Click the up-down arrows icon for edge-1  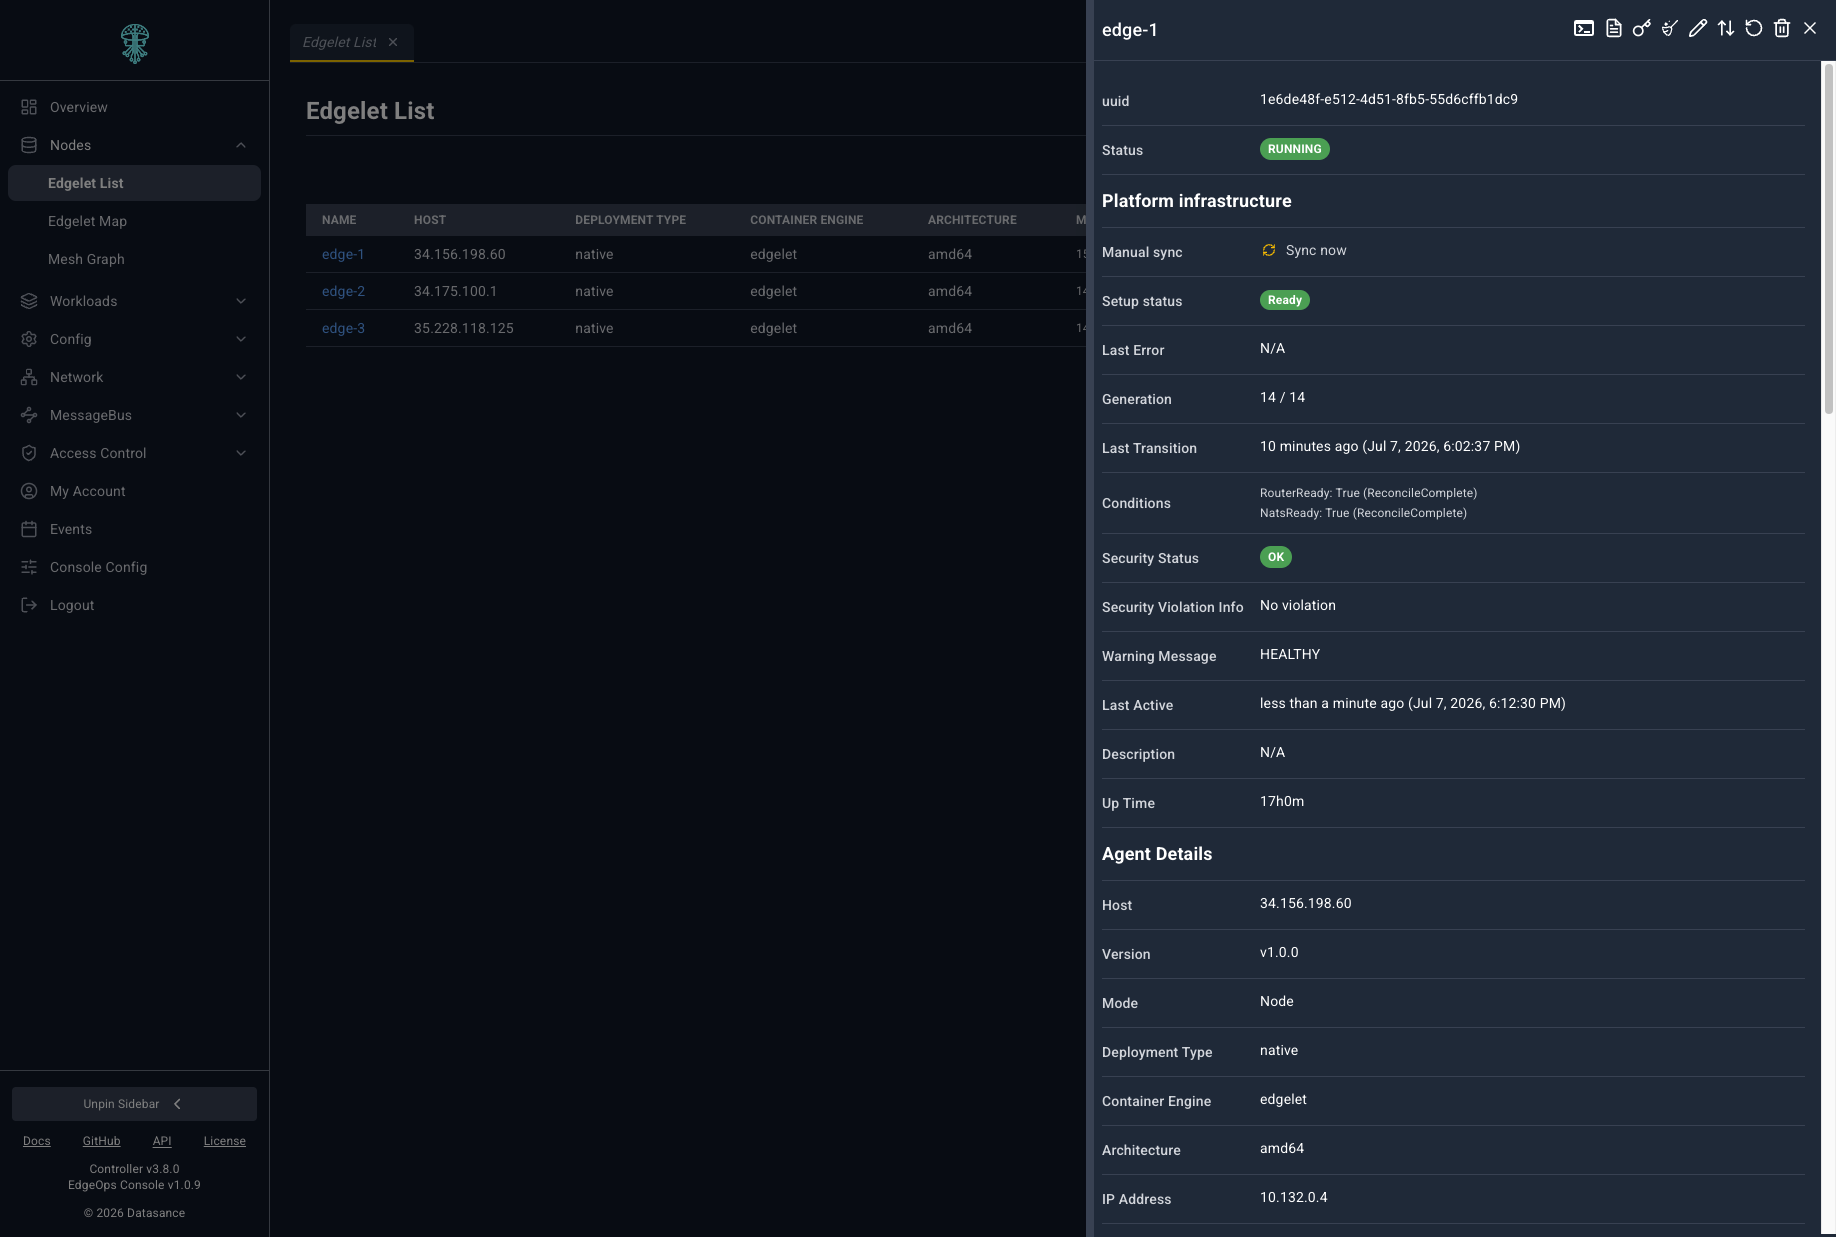coord(1726,29)
